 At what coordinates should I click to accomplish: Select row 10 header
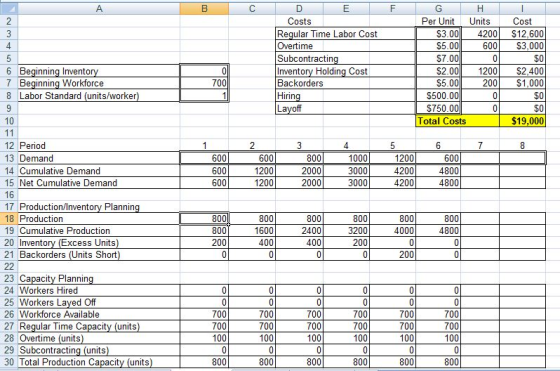[9, 121]
